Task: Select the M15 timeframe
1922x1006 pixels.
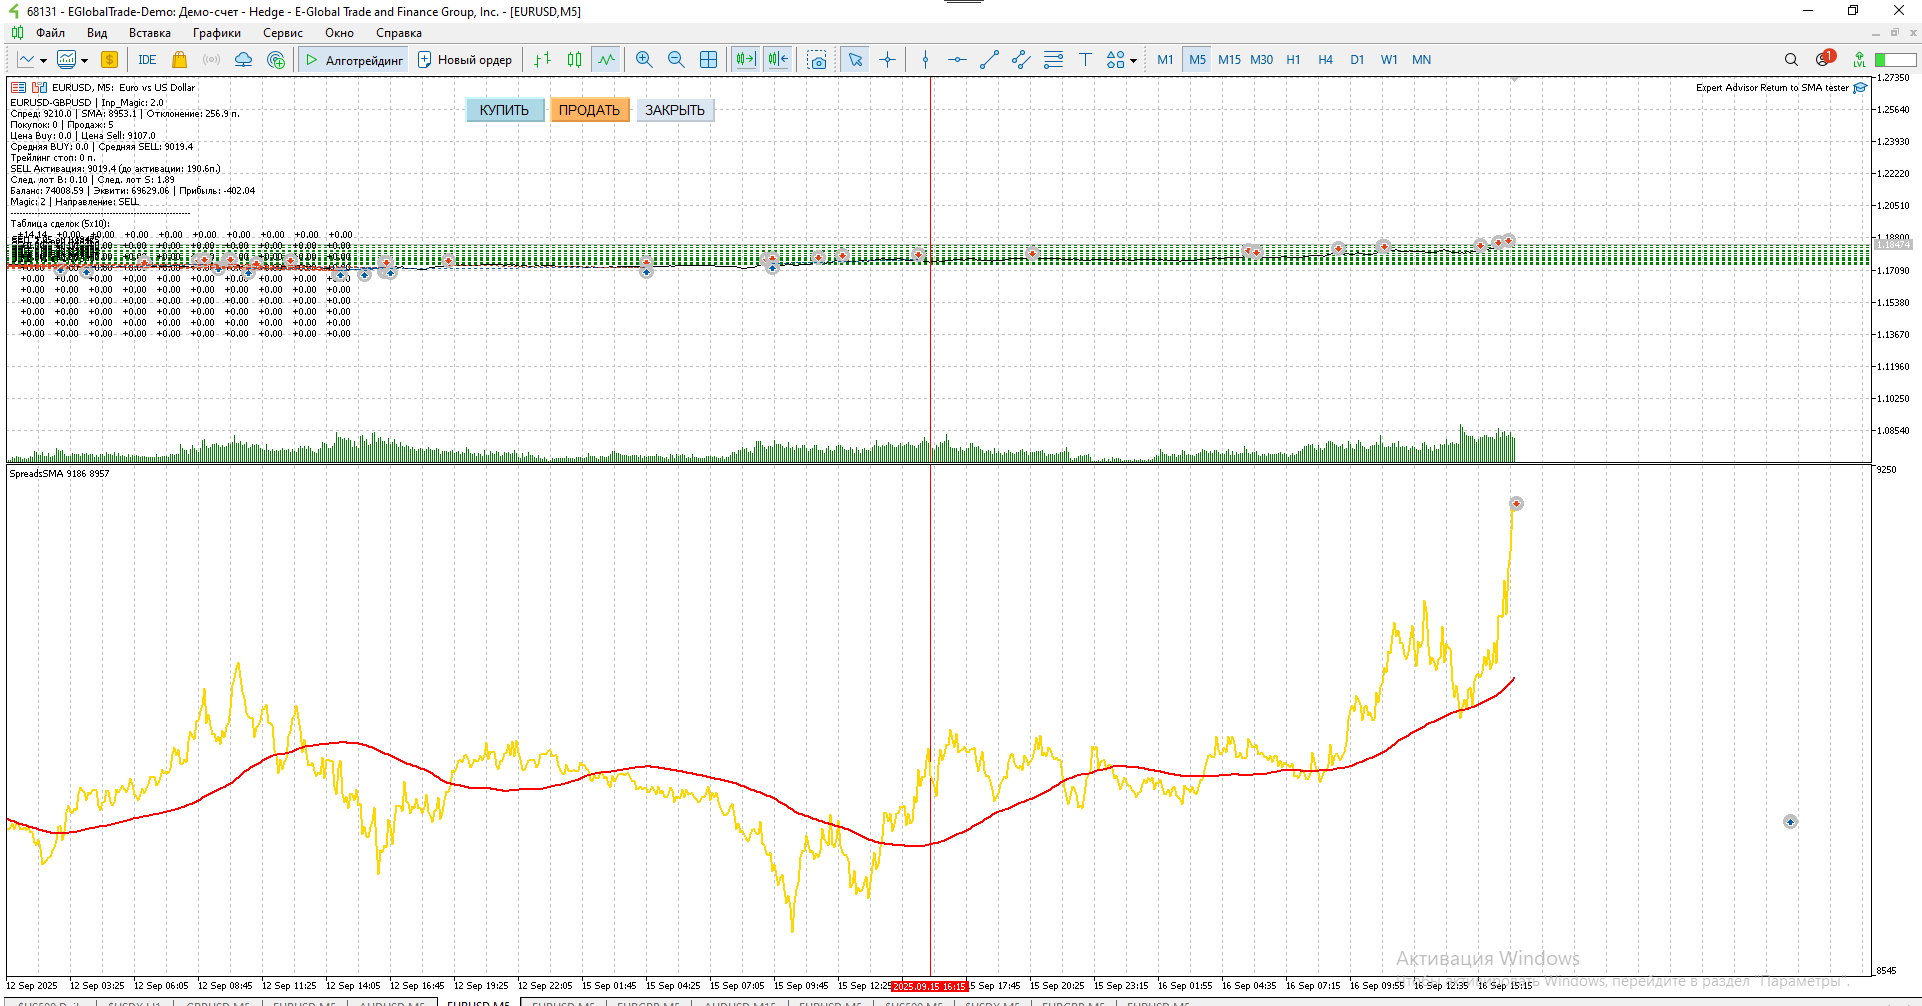Action: [x=1229, y=60]
